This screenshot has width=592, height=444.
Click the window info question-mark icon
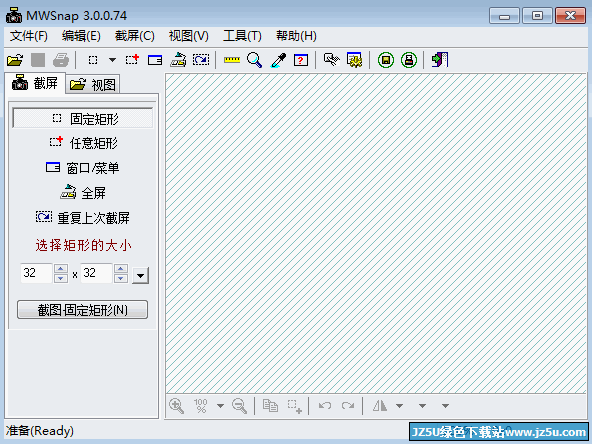pyautogui.click(x=301, y=60)
